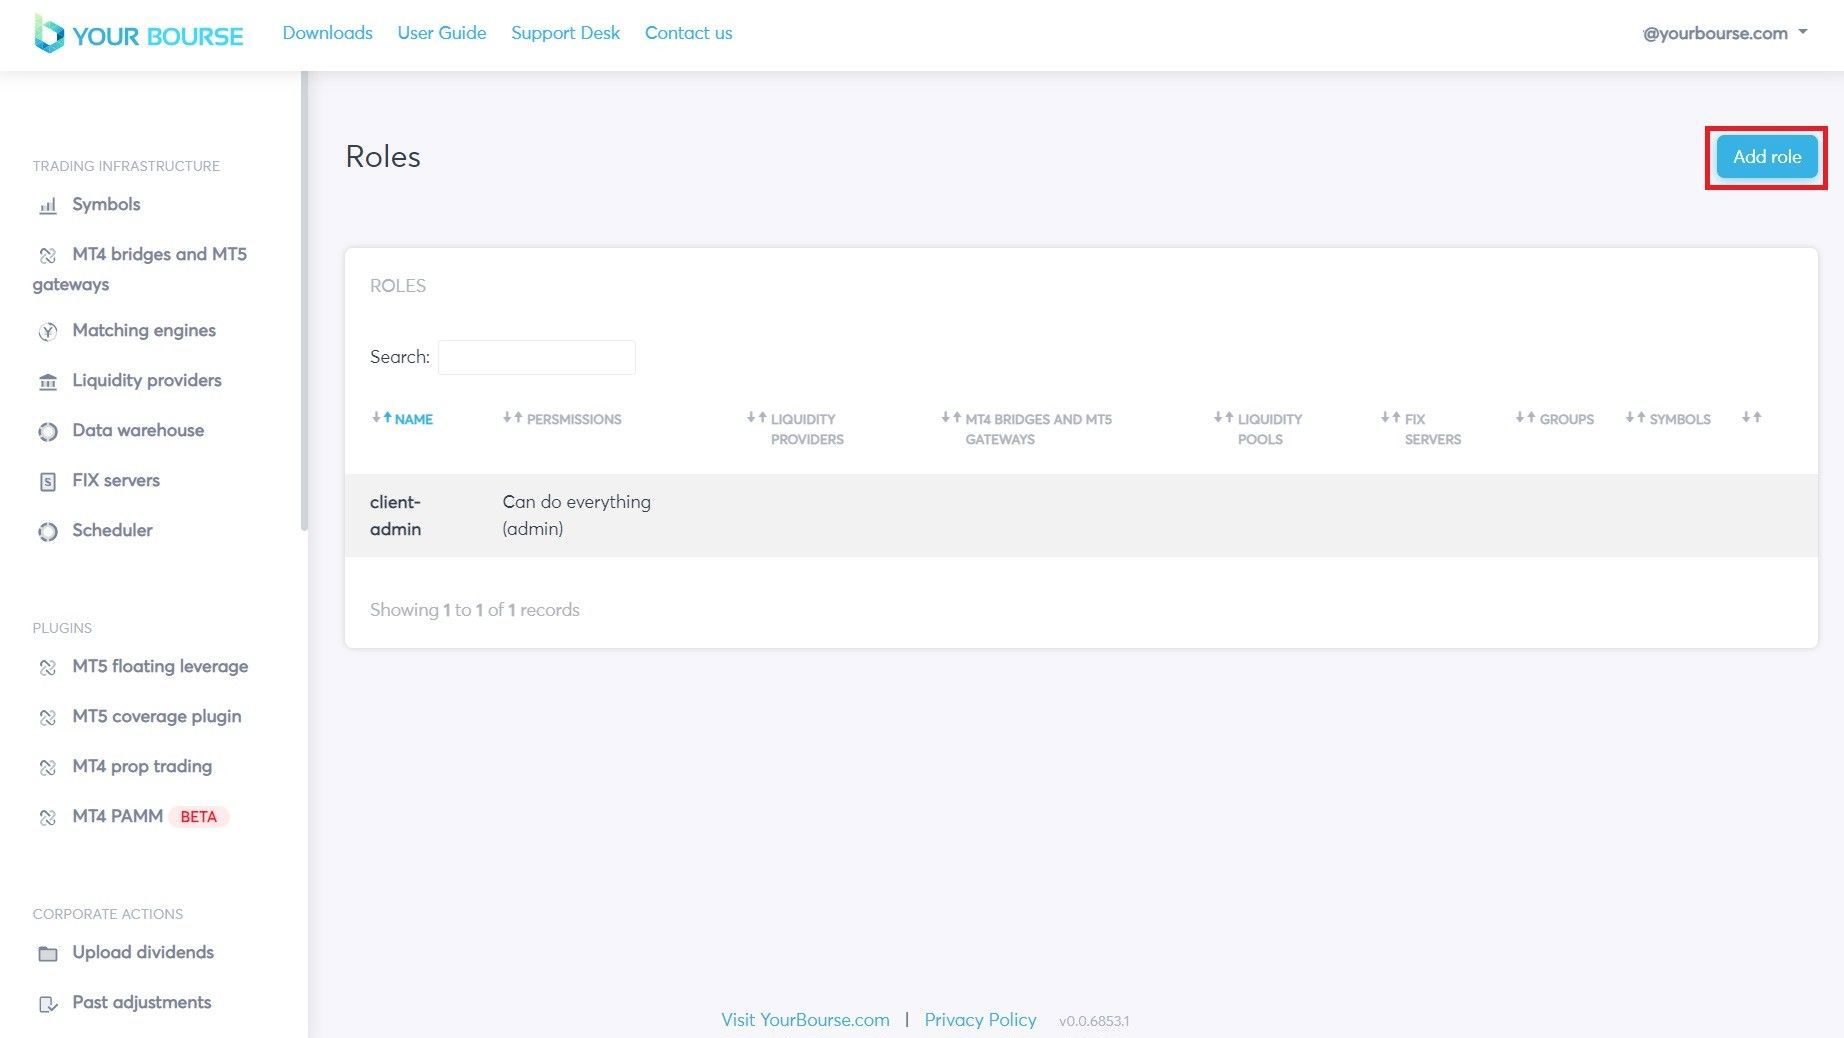The width and height of the screenshot is (1844, 1038).
Task: Click the Add role button
Action: tap(1767, 157)
